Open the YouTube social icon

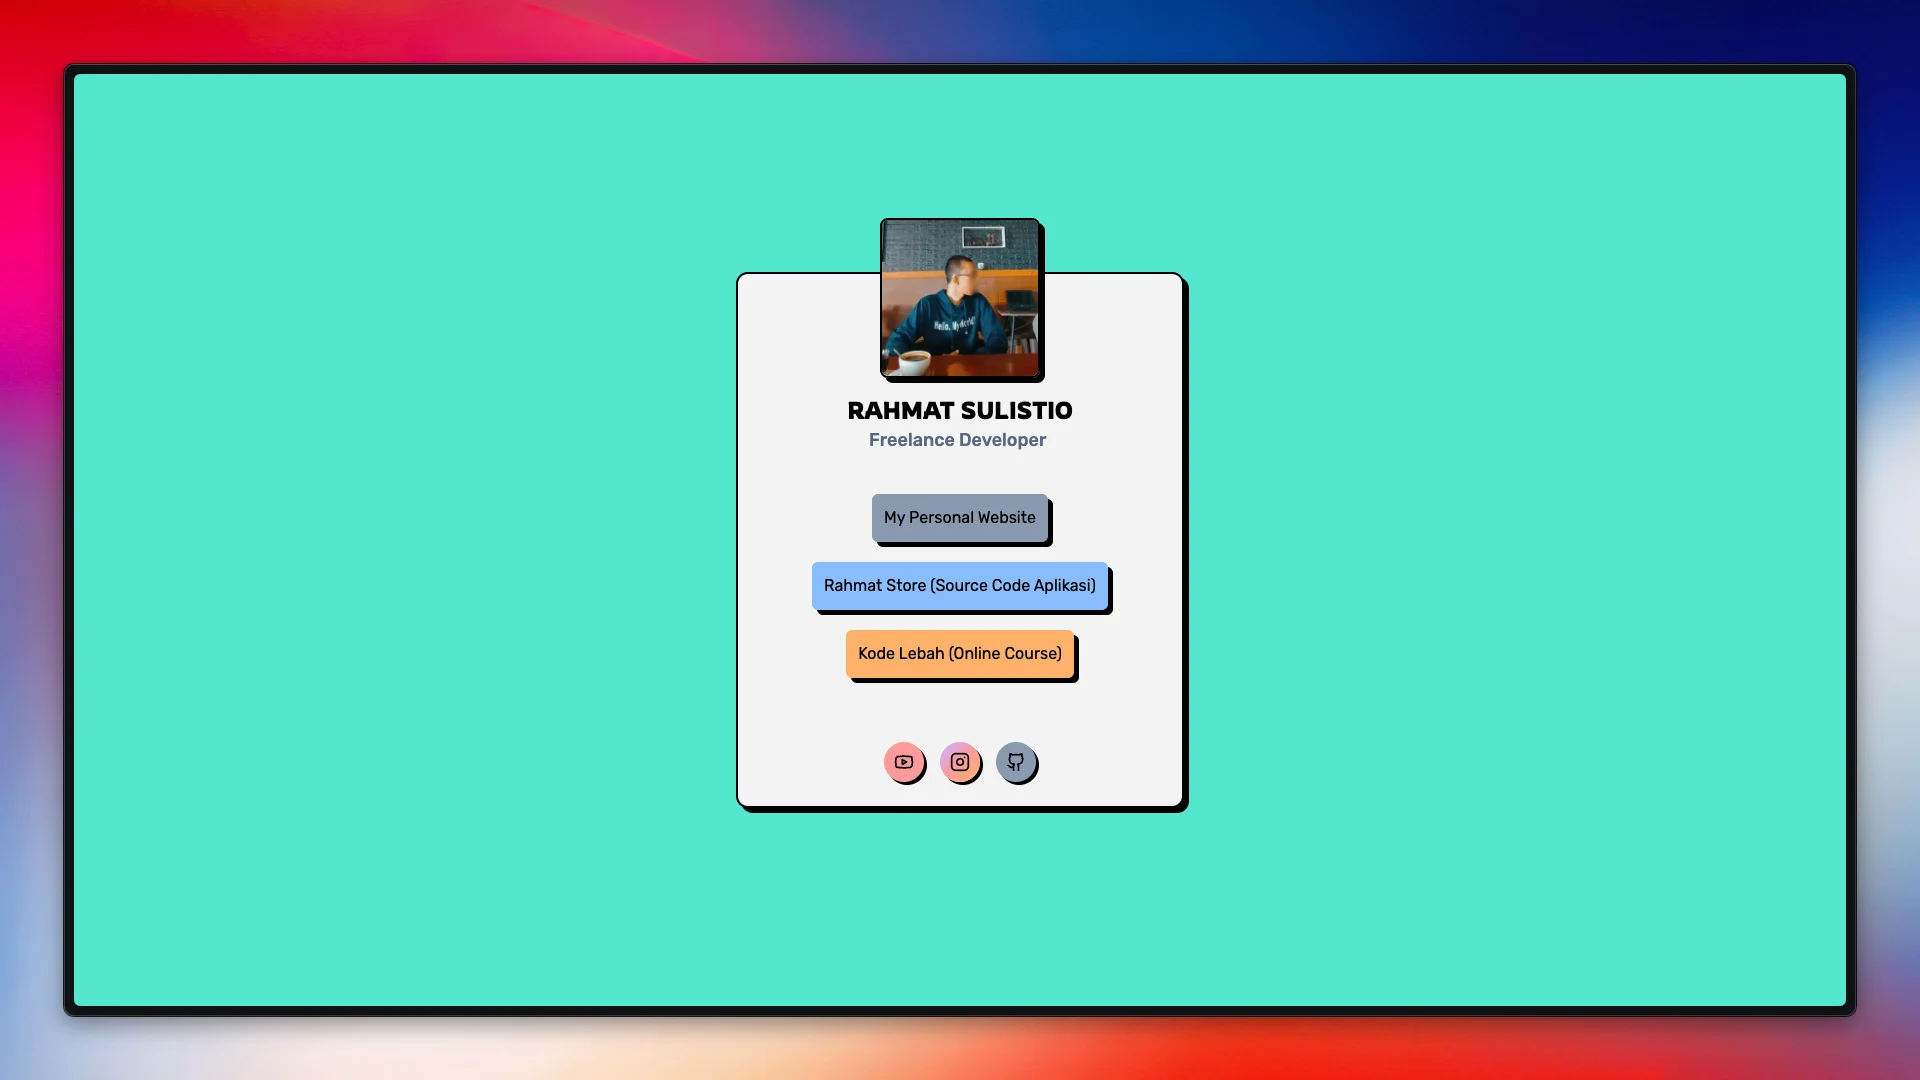903,762
